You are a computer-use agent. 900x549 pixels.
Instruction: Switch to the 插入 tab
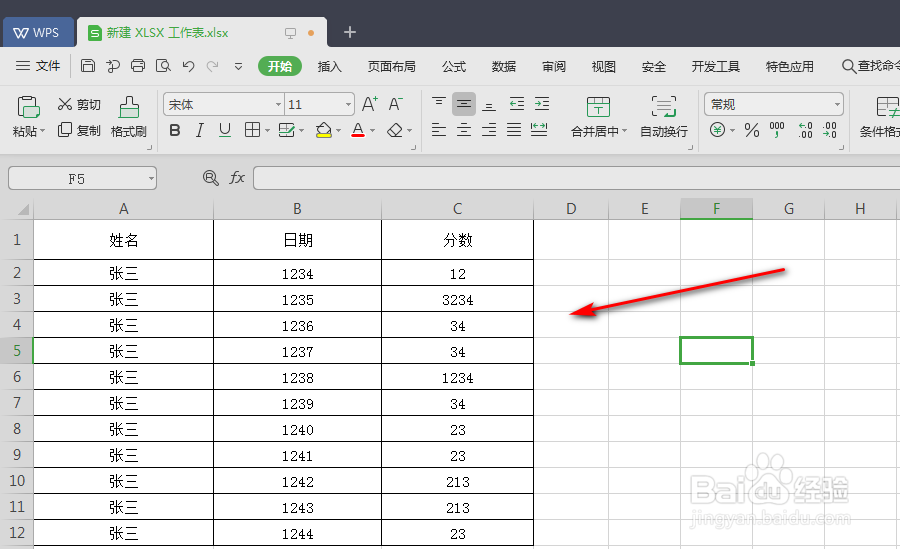pos(329,67)
